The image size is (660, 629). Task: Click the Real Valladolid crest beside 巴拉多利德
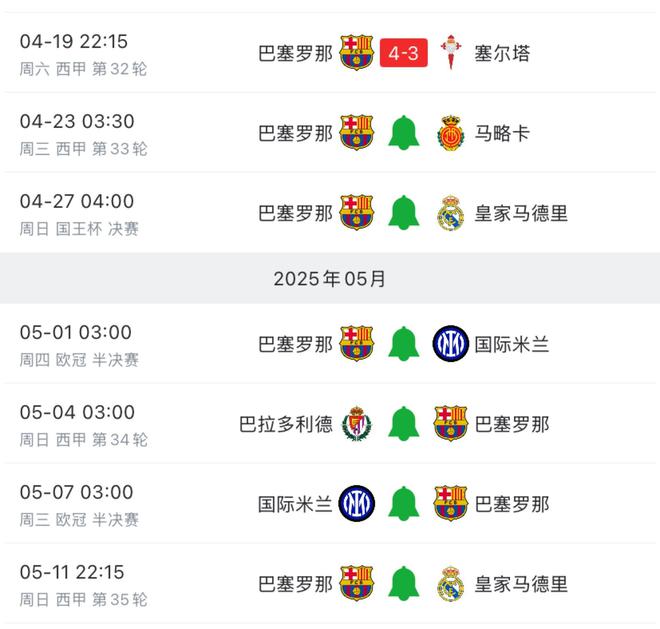click(x=357, y=424)
